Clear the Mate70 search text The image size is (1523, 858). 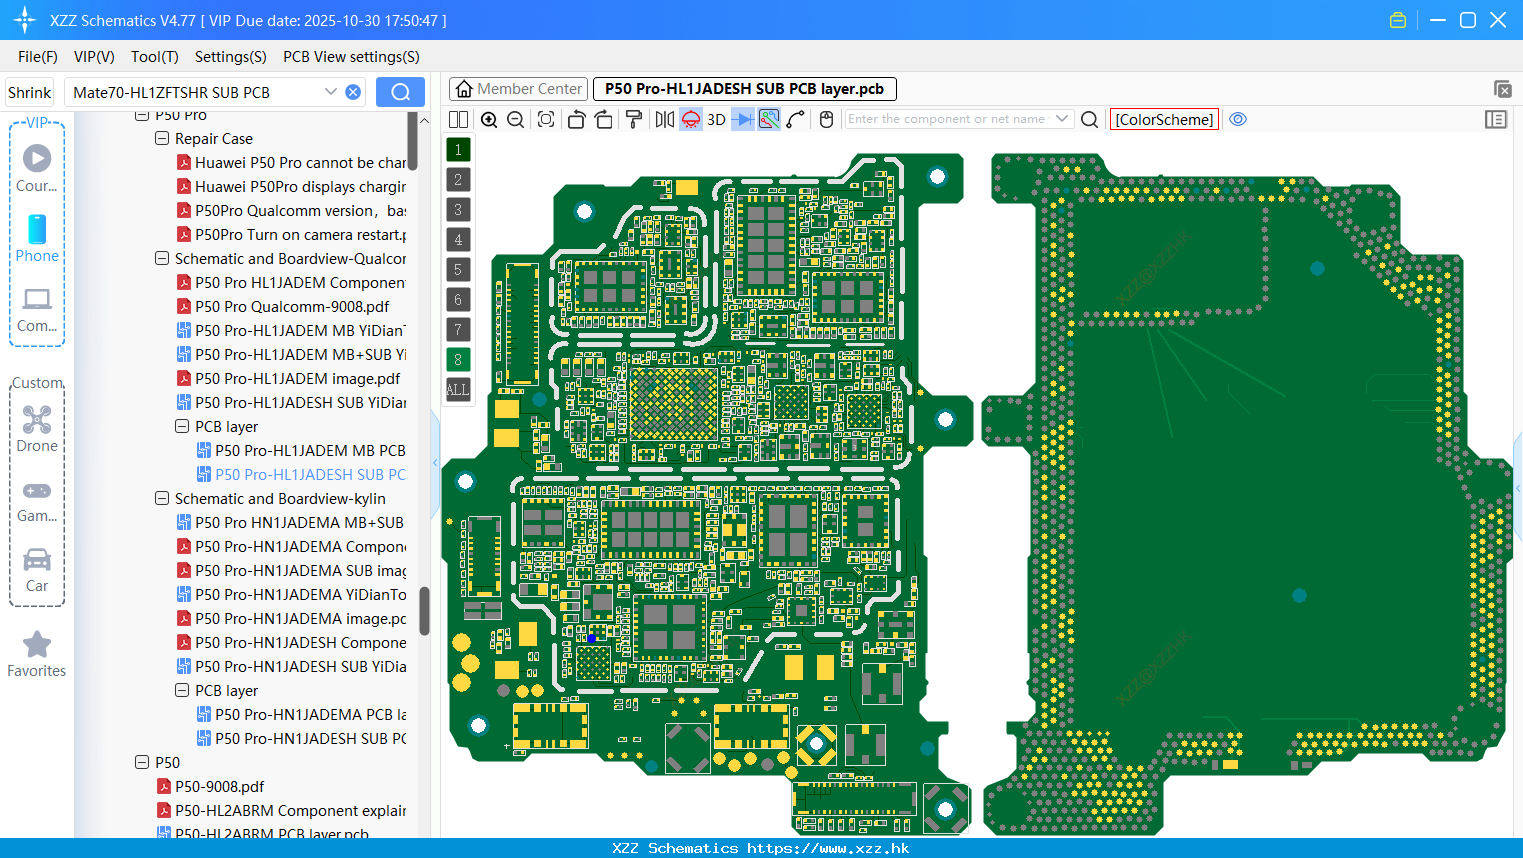(353, 92)
